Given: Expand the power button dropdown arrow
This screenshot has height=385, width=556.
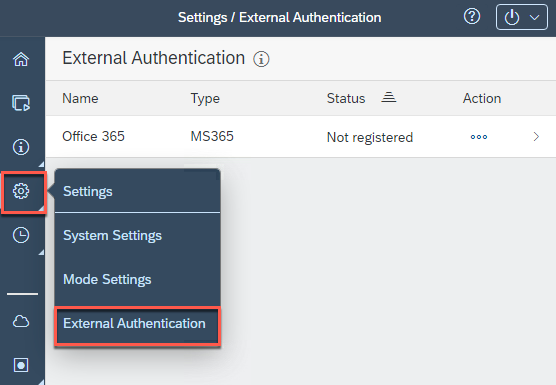Looking at the screenshot, I should click(534, 17).
